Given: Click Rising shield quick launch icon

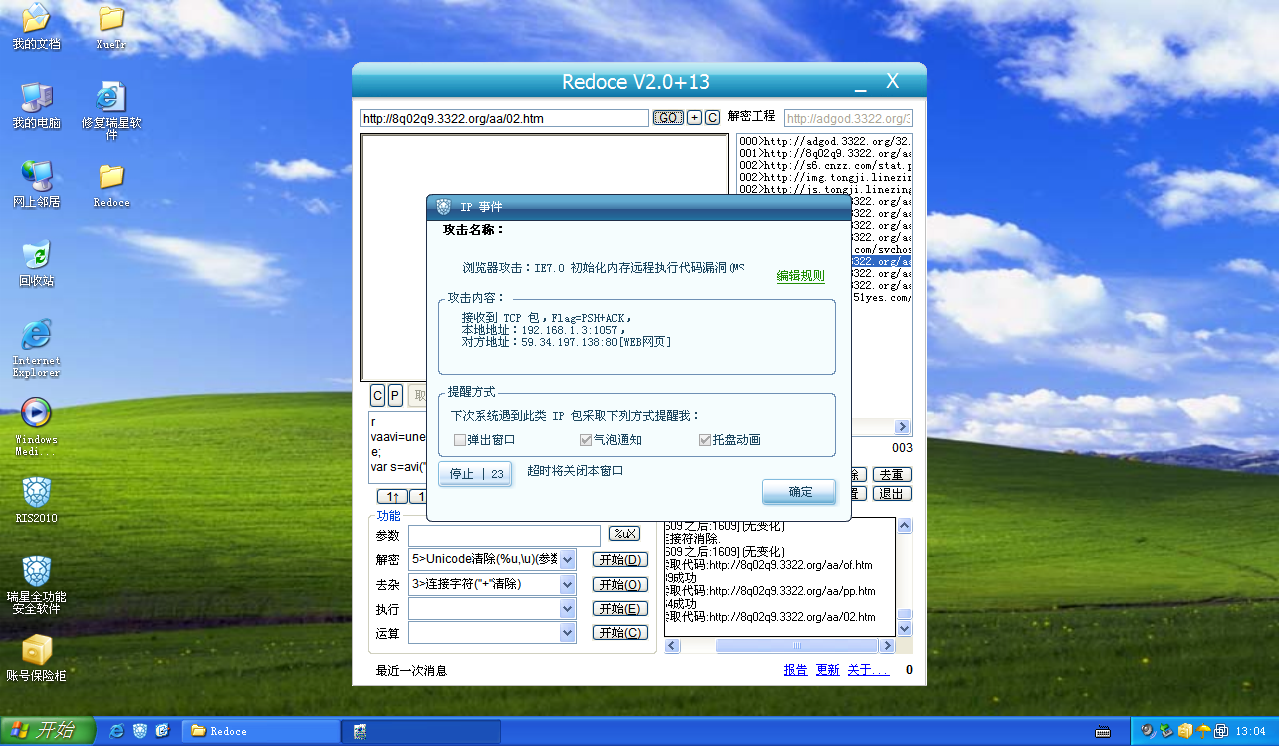Looking at the screenshot, I should coord(140,731).
